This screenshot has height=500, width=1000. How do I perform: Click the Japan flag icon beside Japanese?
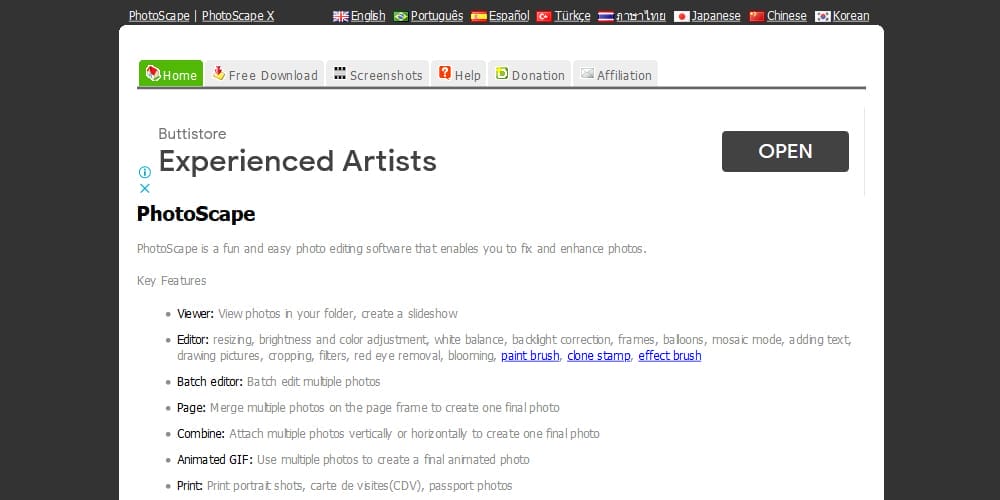coord(682,17)
